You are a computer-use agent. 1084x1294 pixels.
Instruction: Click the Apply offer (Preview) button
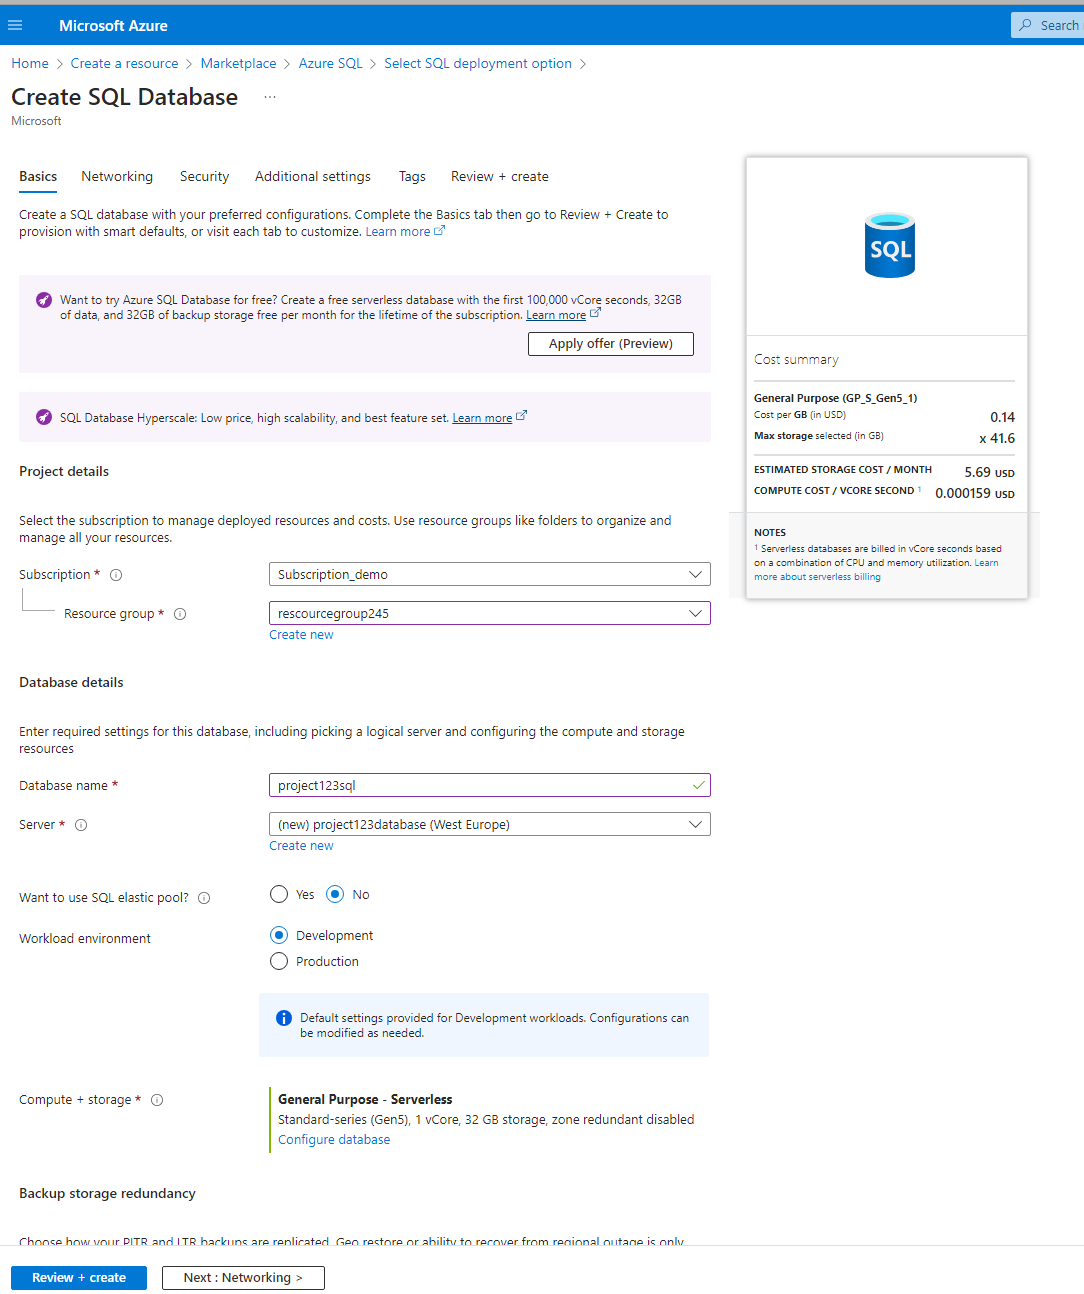coord(610,343)
